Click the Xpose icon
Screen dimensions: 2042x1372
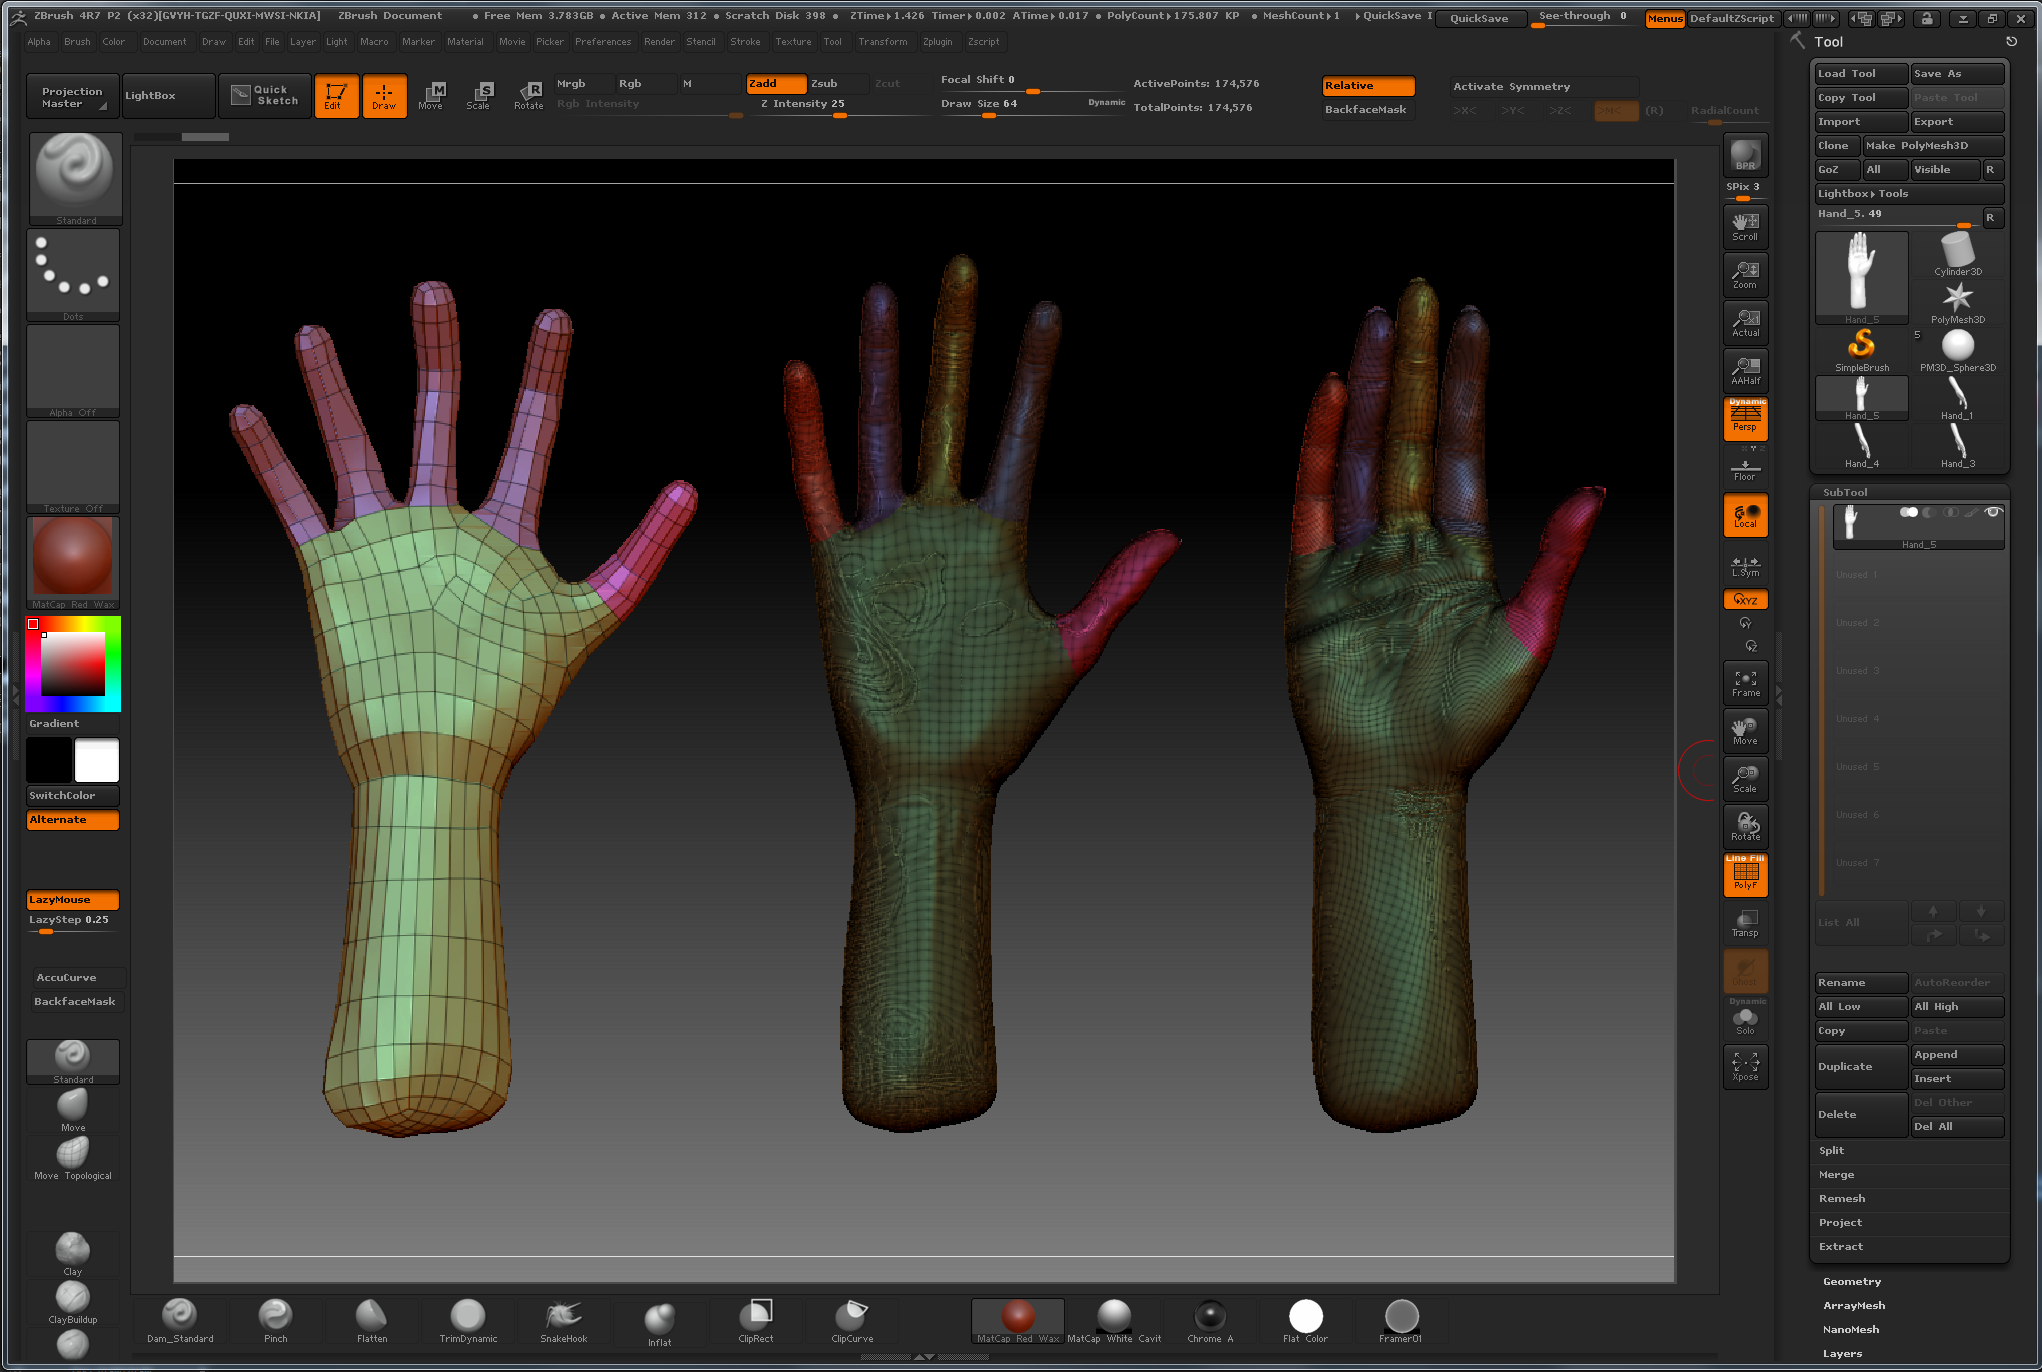point(1745,1066)
